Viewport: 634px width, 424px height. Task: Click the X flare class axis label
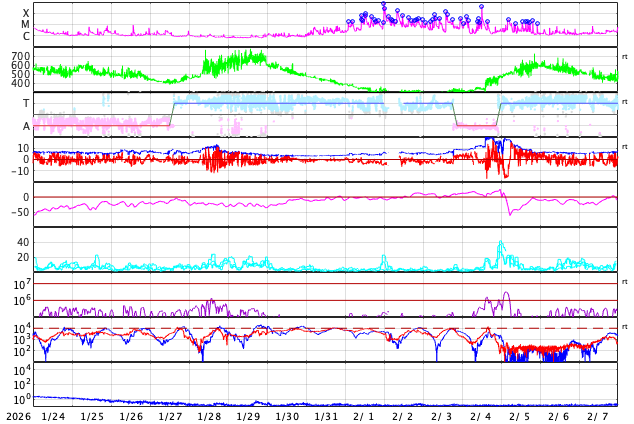(x=26, y=13)
